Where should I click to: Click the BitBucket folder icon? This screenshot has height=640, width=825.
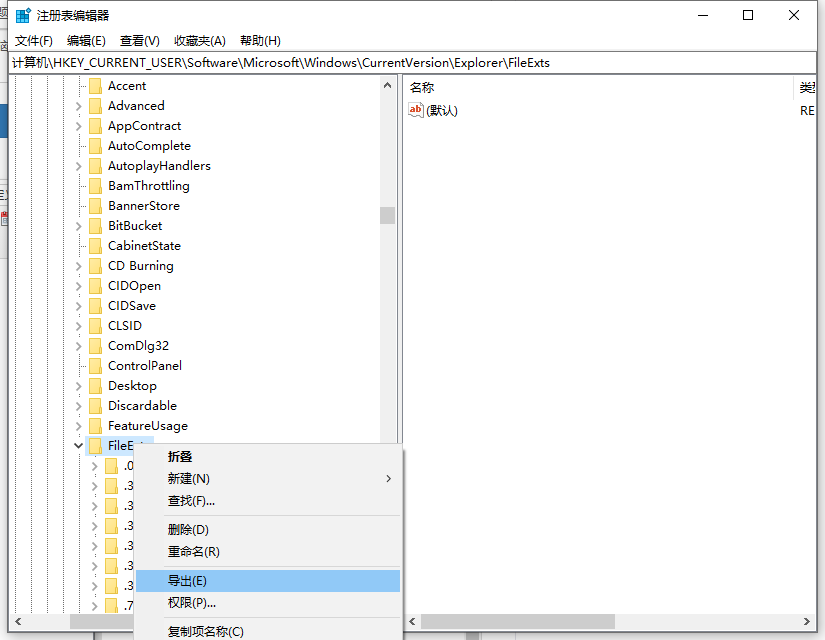click(x=95, y=226)
